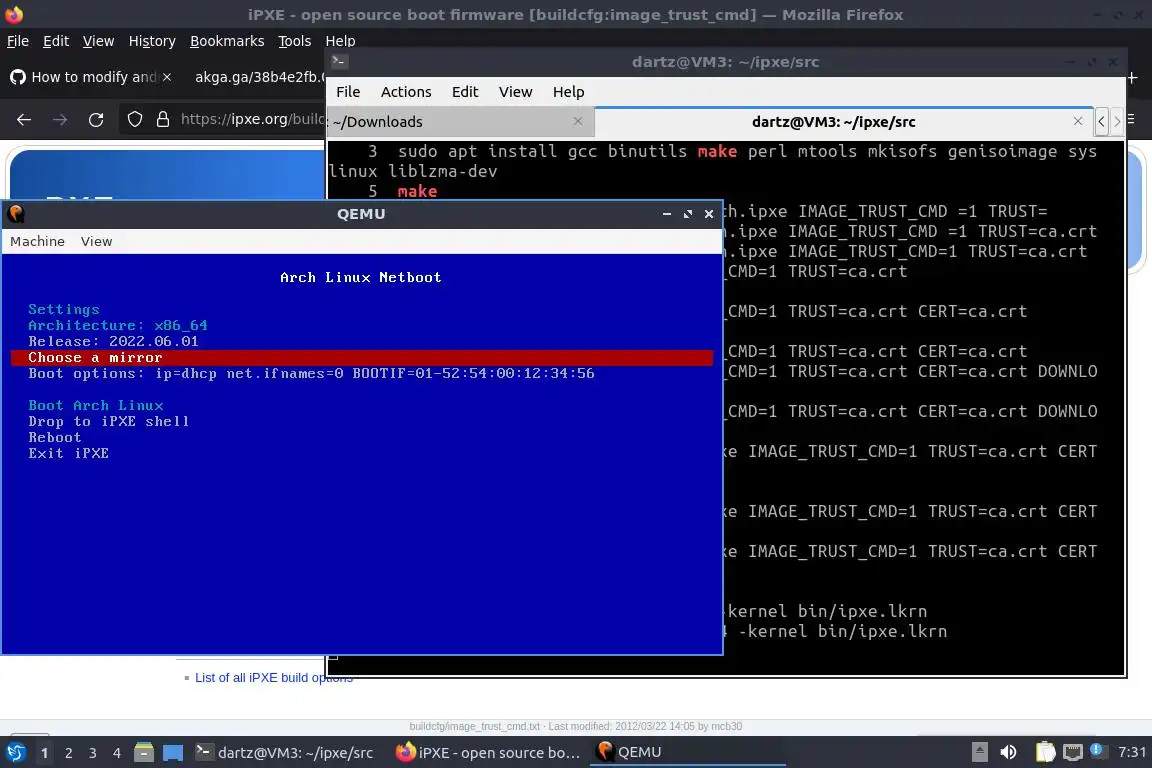Image resolution: width=1152 pixels, height=768 pixels.
Task: Open QEMU View menu
Action: [96, 242]
